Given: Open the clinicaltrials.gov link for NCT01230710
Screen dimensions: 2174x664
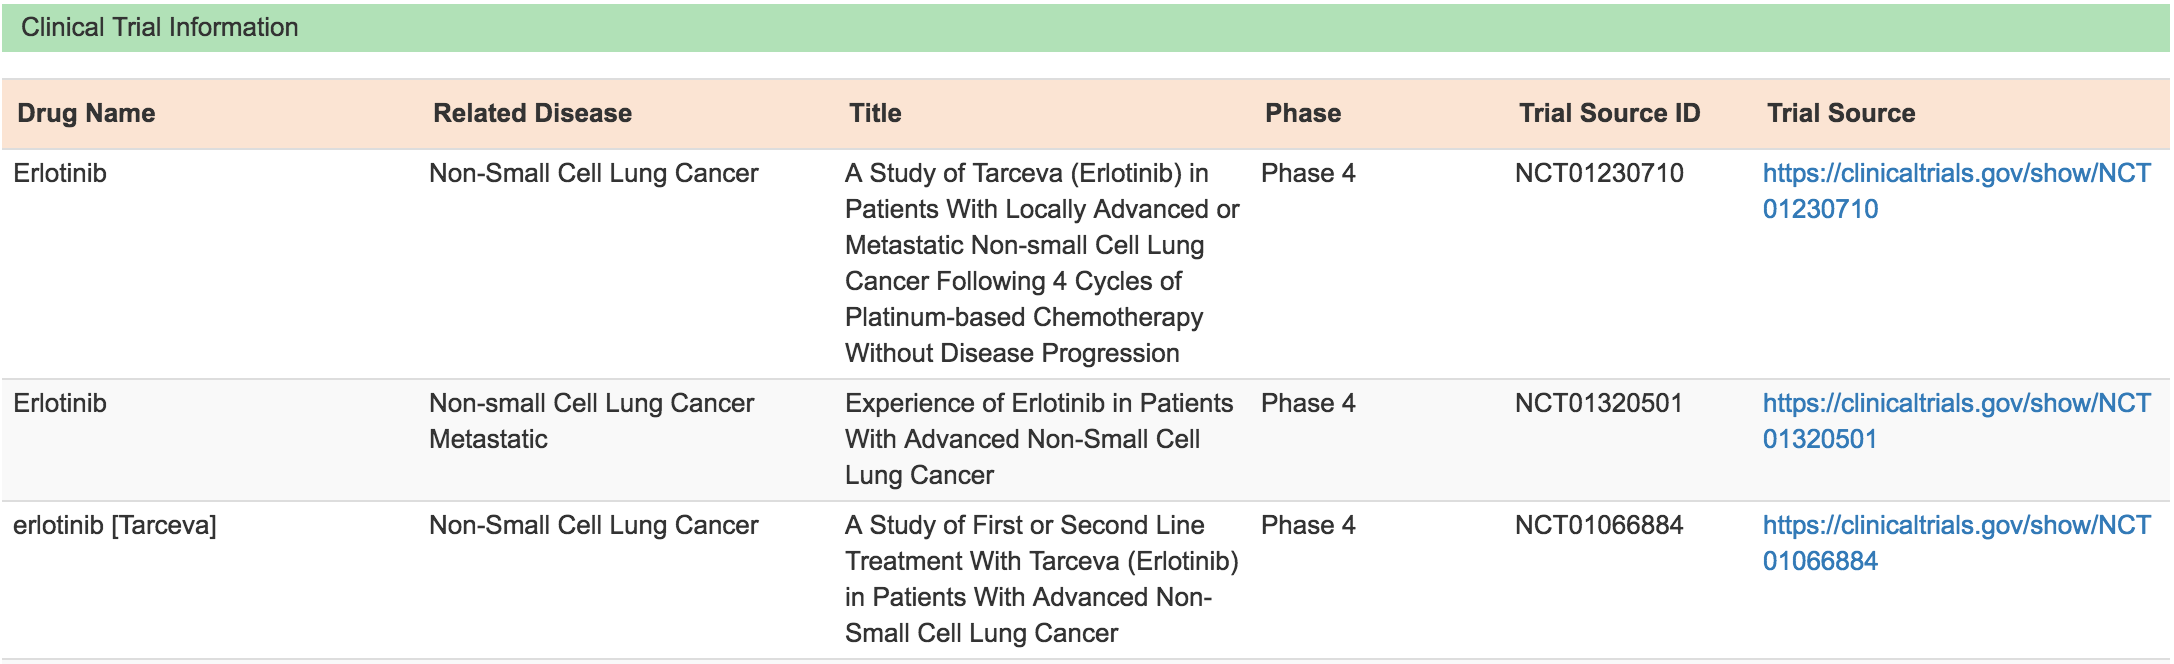Looking at the screenshot, I should (x=1956, y=191).
